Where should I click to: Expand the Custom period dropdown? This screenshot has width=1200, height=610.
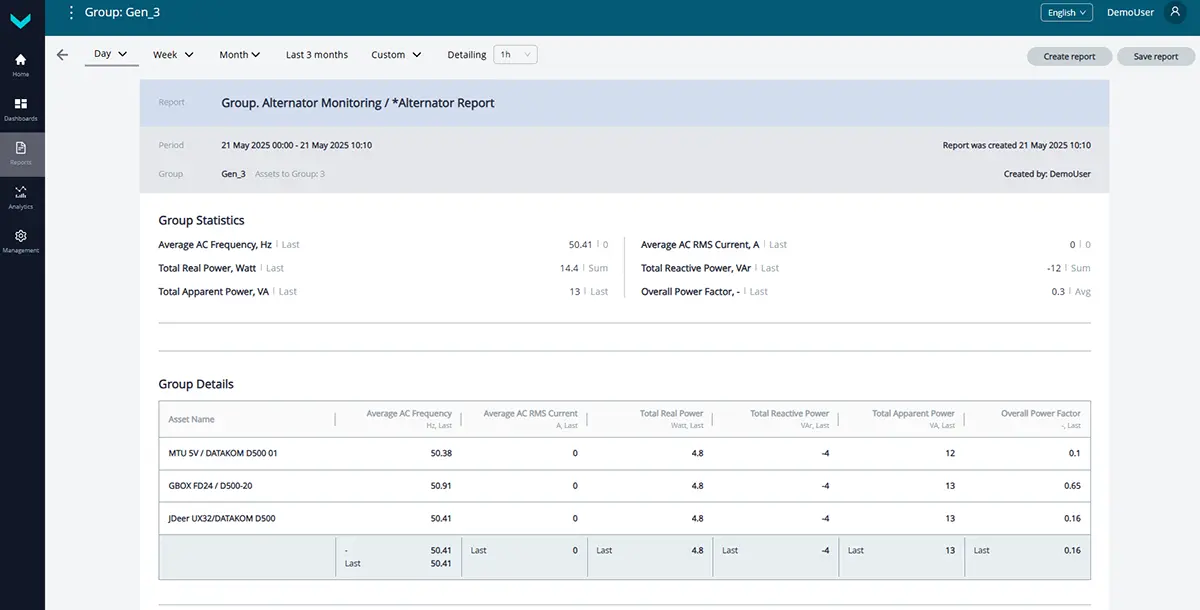pyautogui.click(x=396, y=55)
